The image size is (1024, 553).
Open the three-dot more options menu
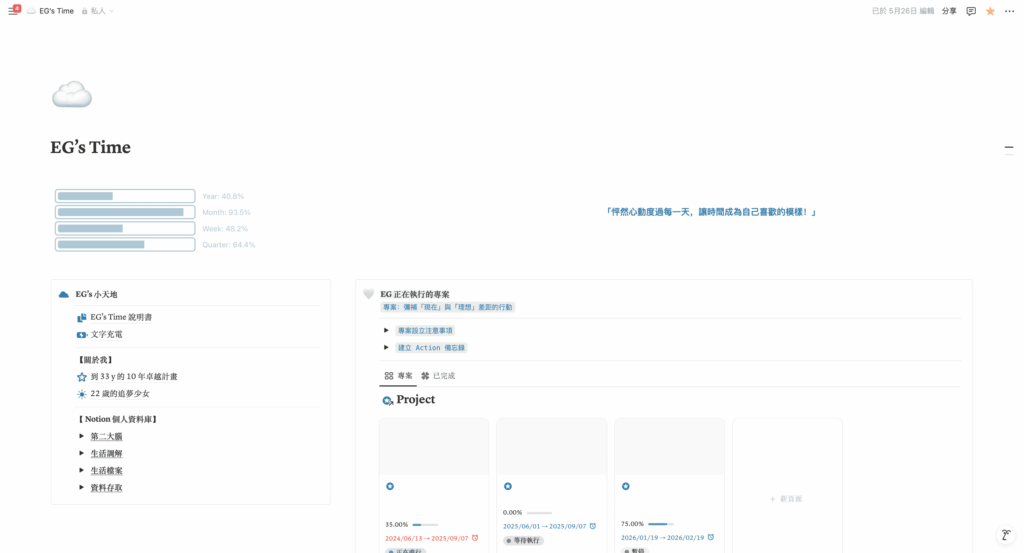point(1009,11)
